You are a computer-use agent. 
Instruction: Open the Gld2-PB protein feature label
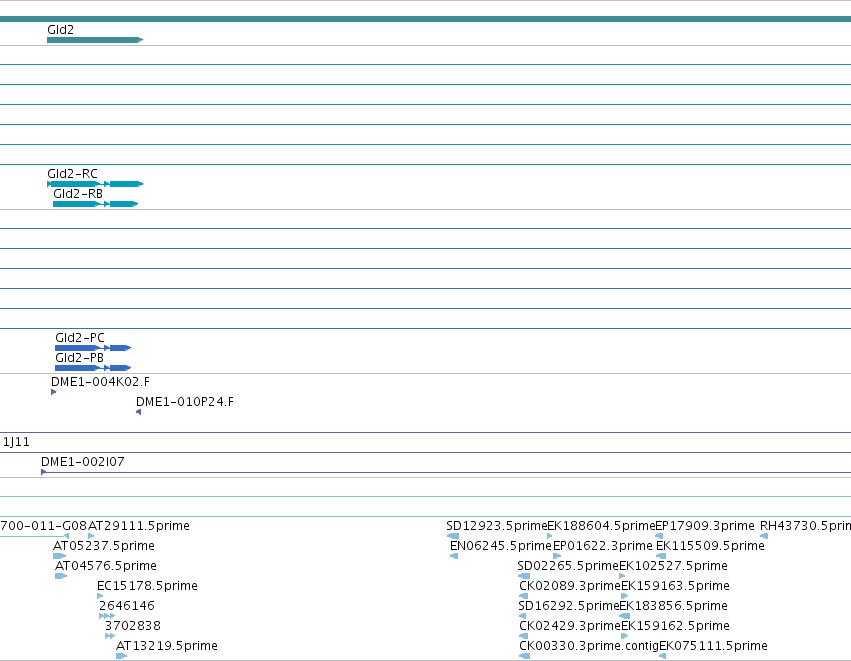(79, 358)
